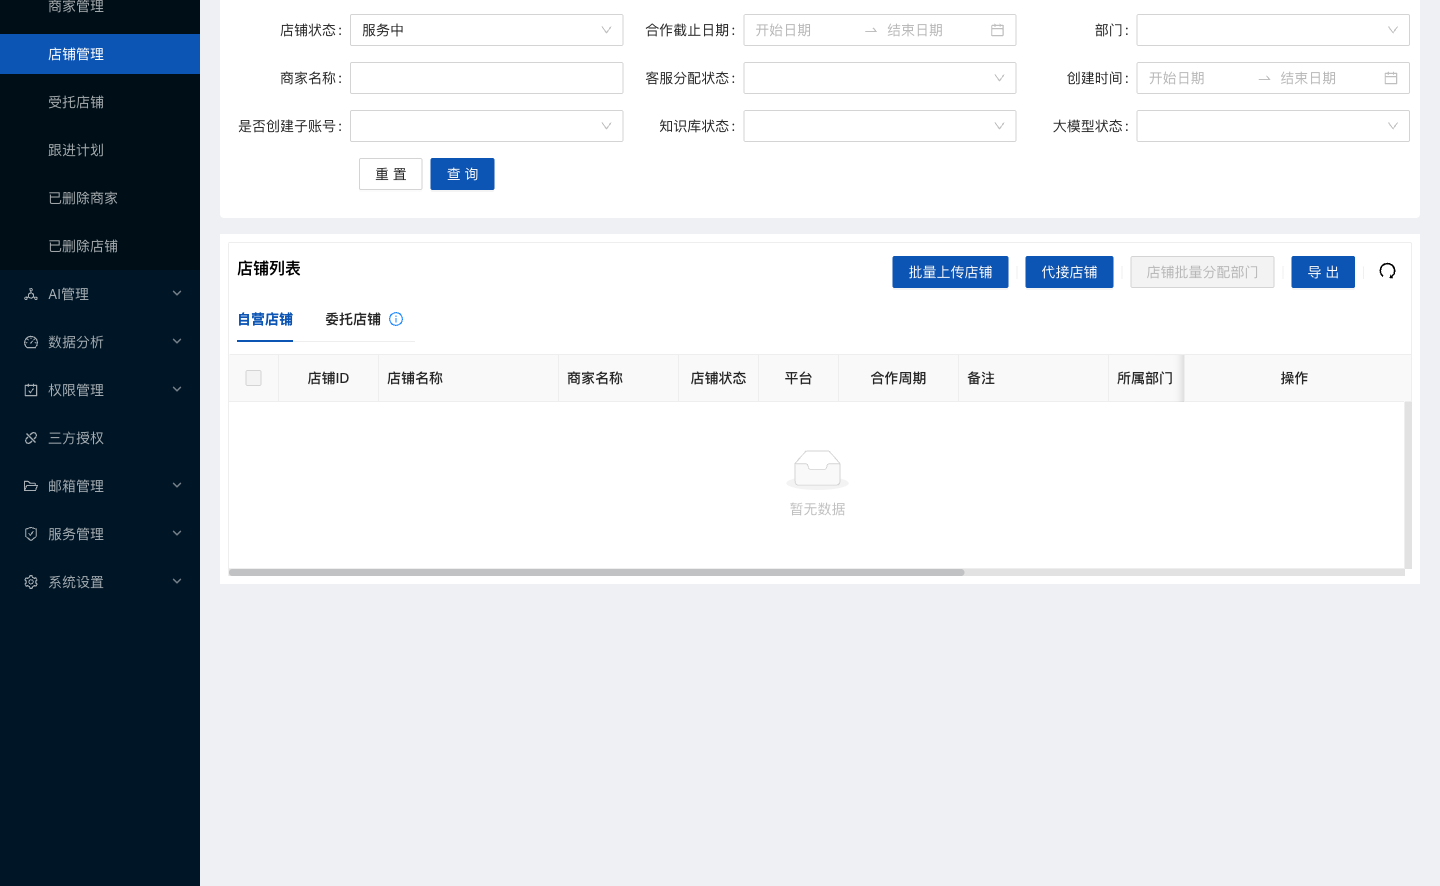Click the 系统设置 gear icon

click(x=31, y=582)
